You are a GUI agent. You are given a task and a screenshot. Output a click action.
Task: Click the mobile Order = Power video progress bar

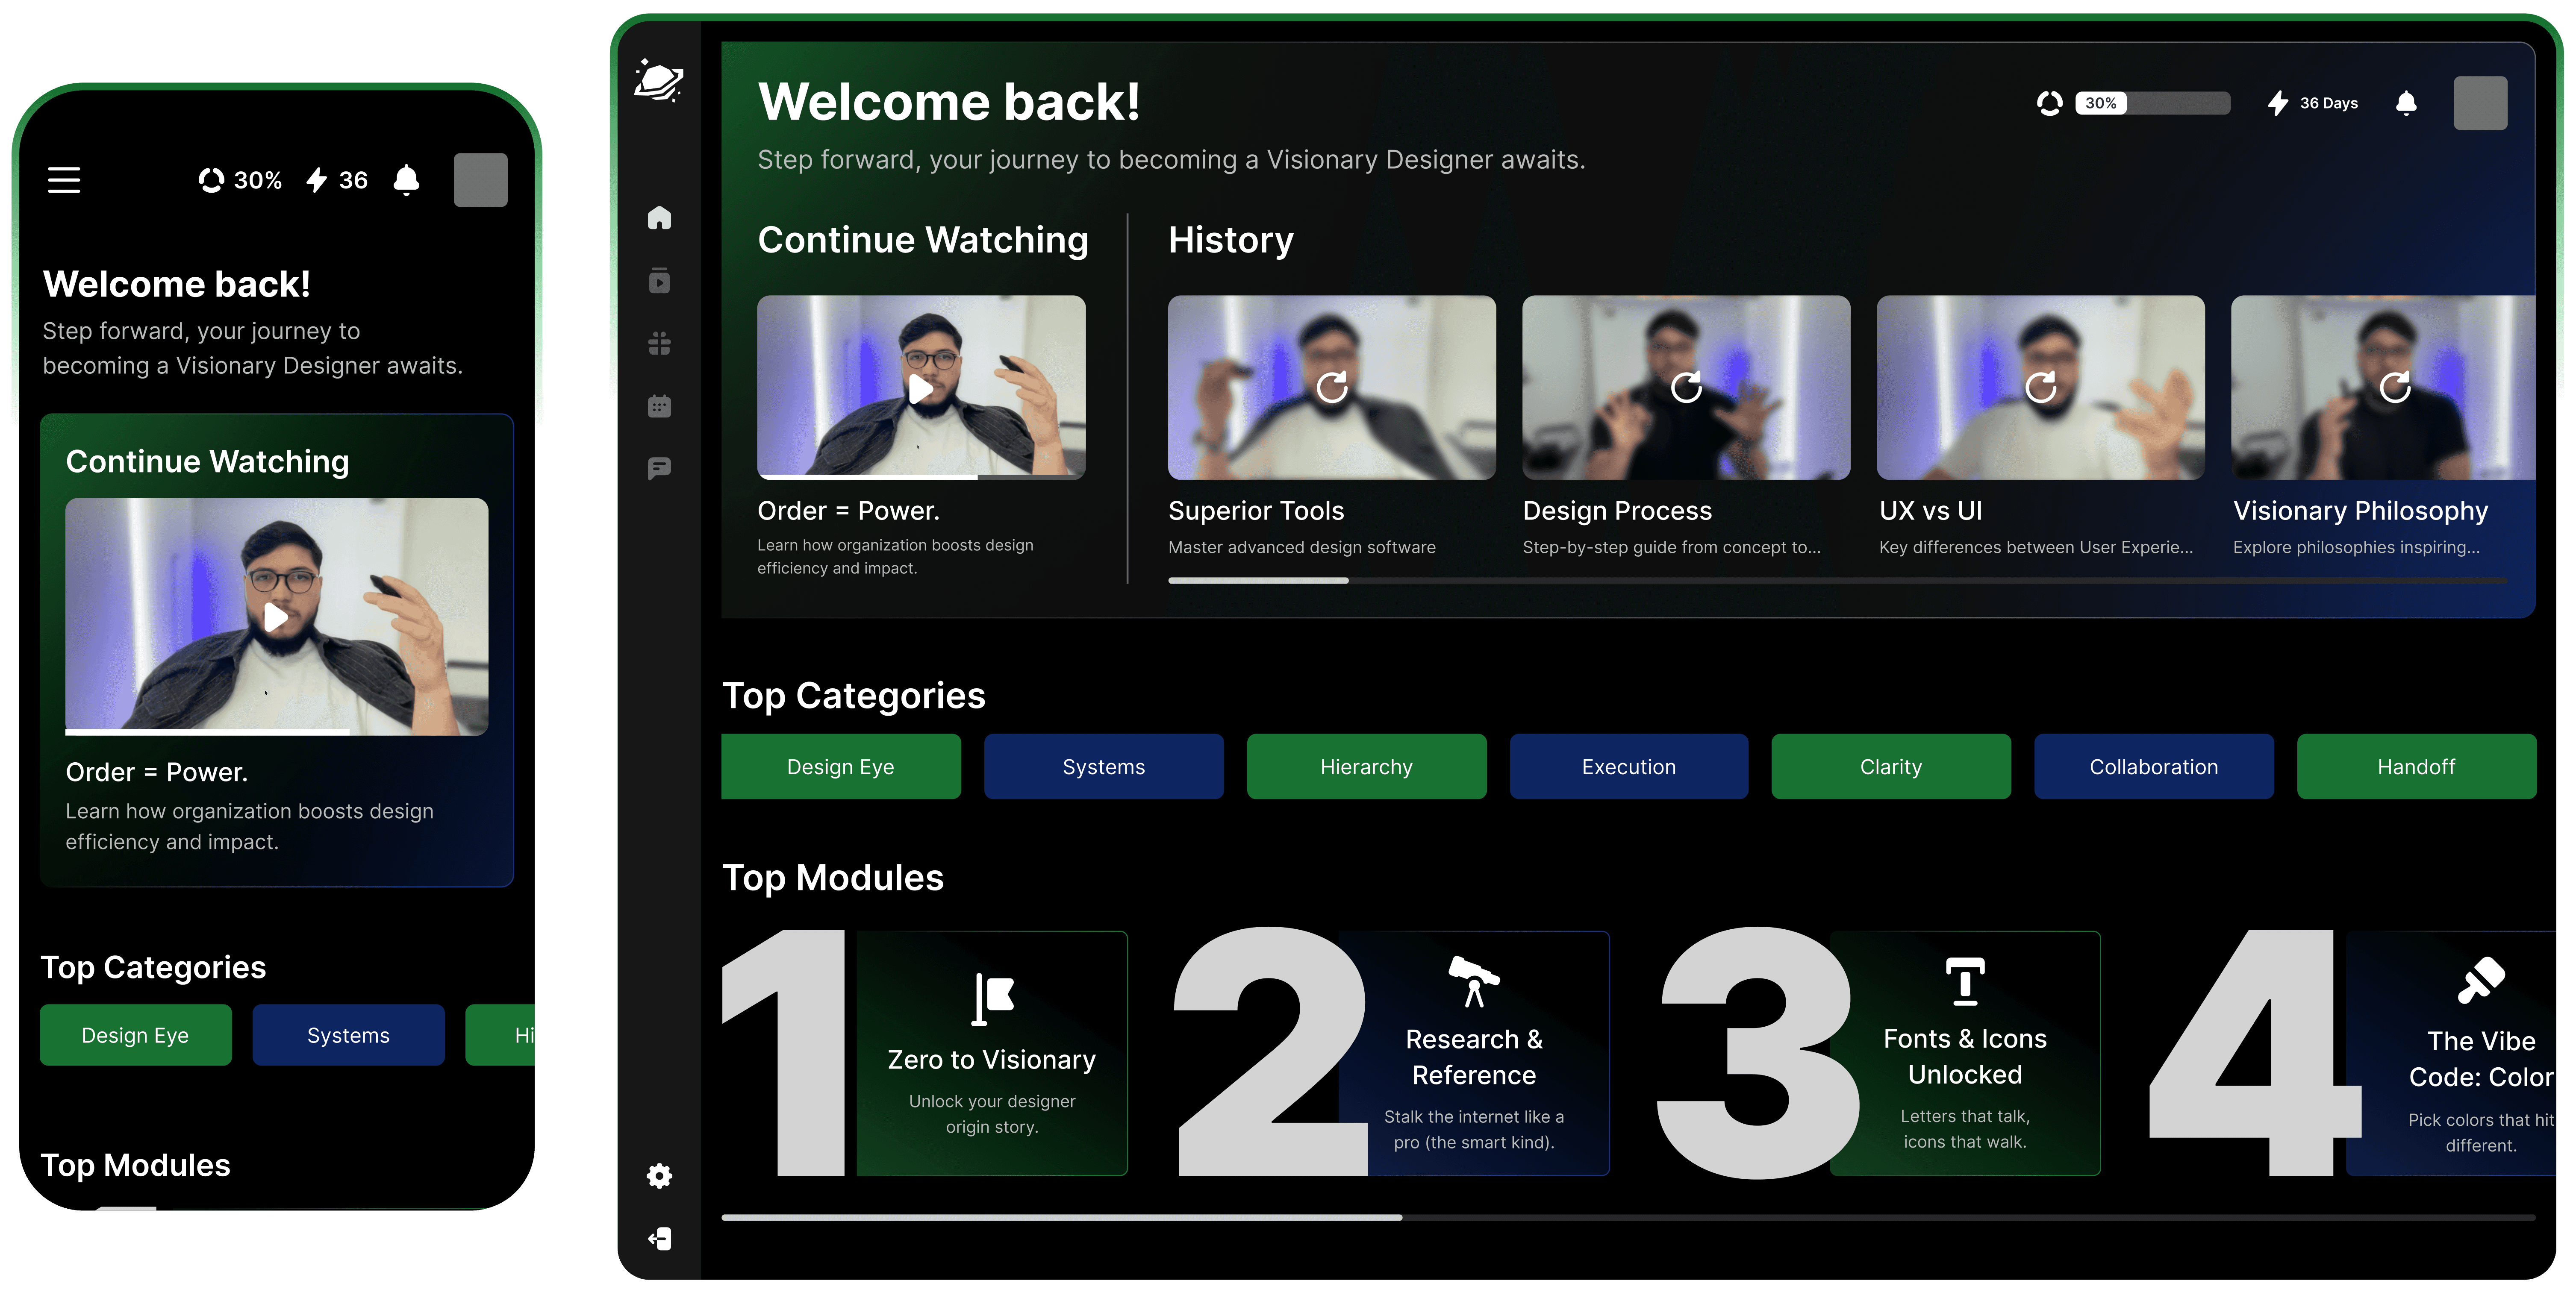(x=276, y=732)
